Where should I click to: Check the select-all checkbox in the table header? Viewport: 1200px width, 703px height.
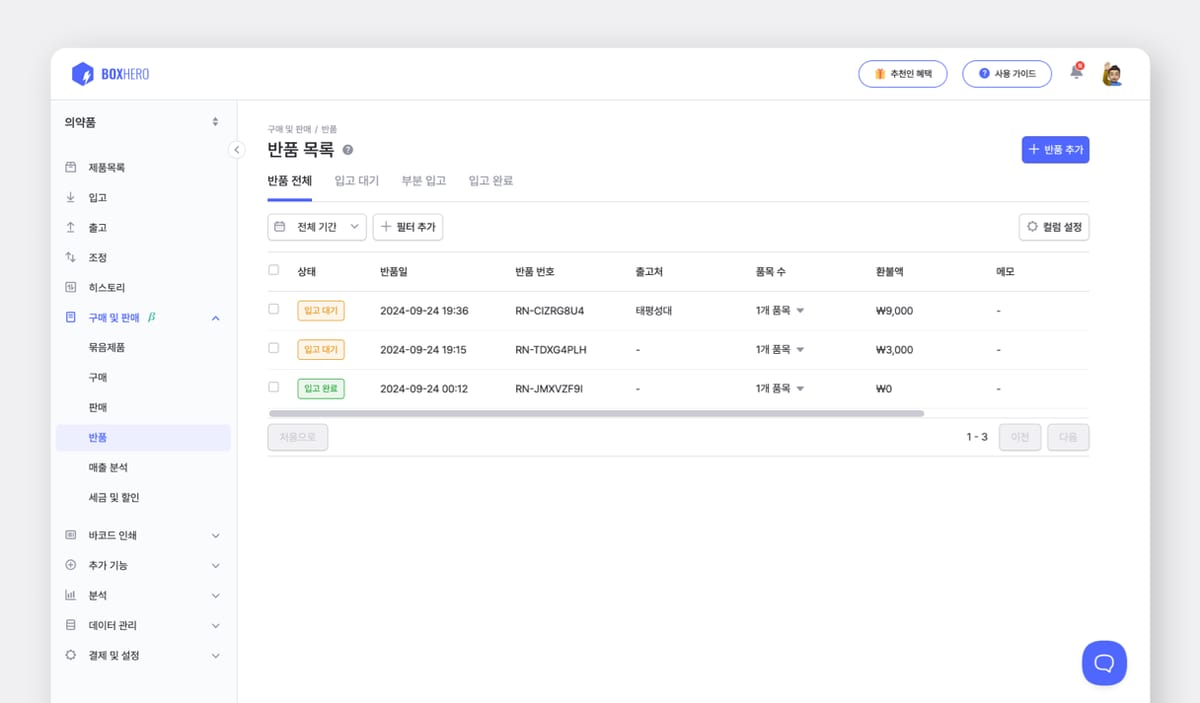pyautogui.click(x=273, y=271)
